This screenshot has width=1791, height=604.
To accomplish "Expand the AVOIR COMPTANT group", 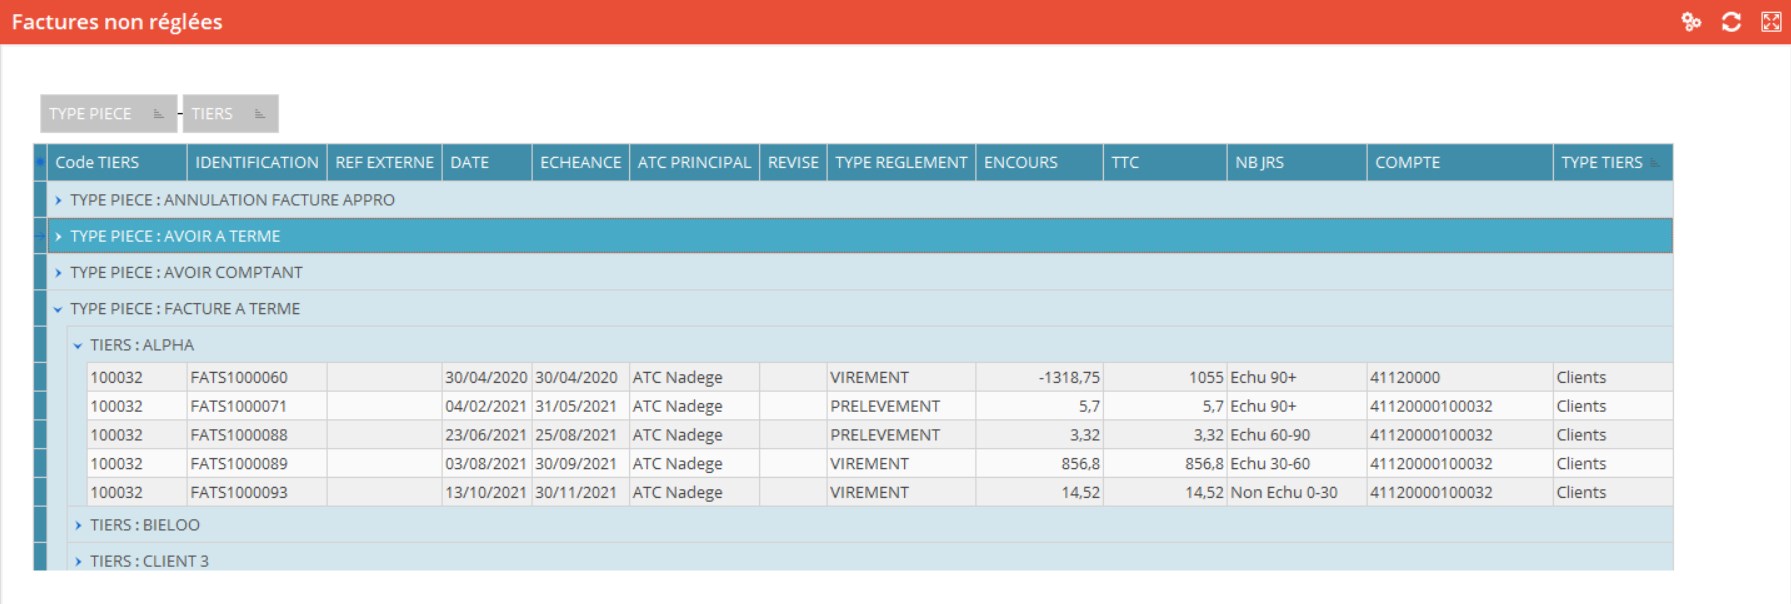I will click(58, 272).
